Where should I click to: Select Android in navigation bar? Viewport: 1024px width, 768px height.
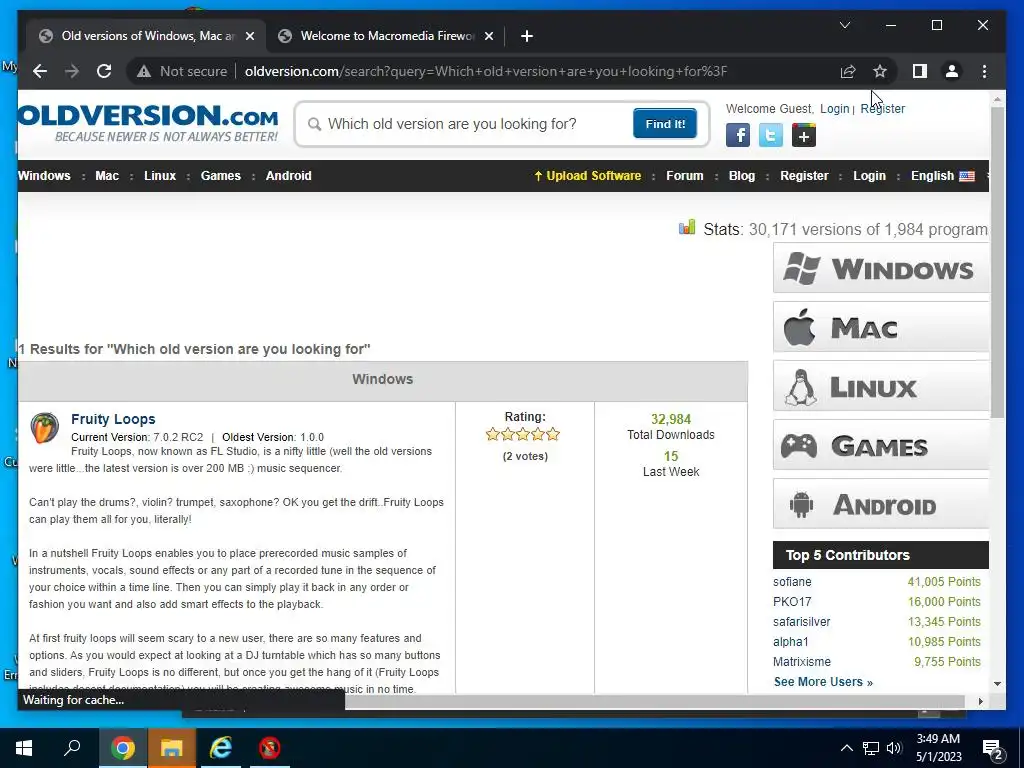[x=289, y=176]
